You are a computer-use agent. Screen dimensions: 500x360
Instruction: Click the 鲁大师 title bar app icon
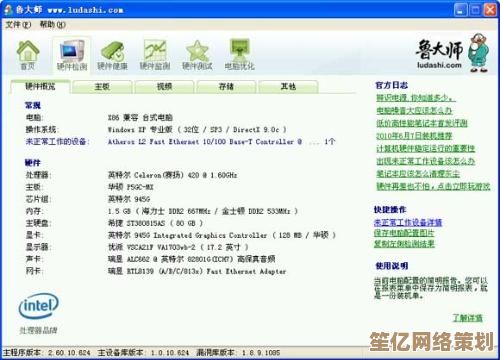click(x=8, y=10)
